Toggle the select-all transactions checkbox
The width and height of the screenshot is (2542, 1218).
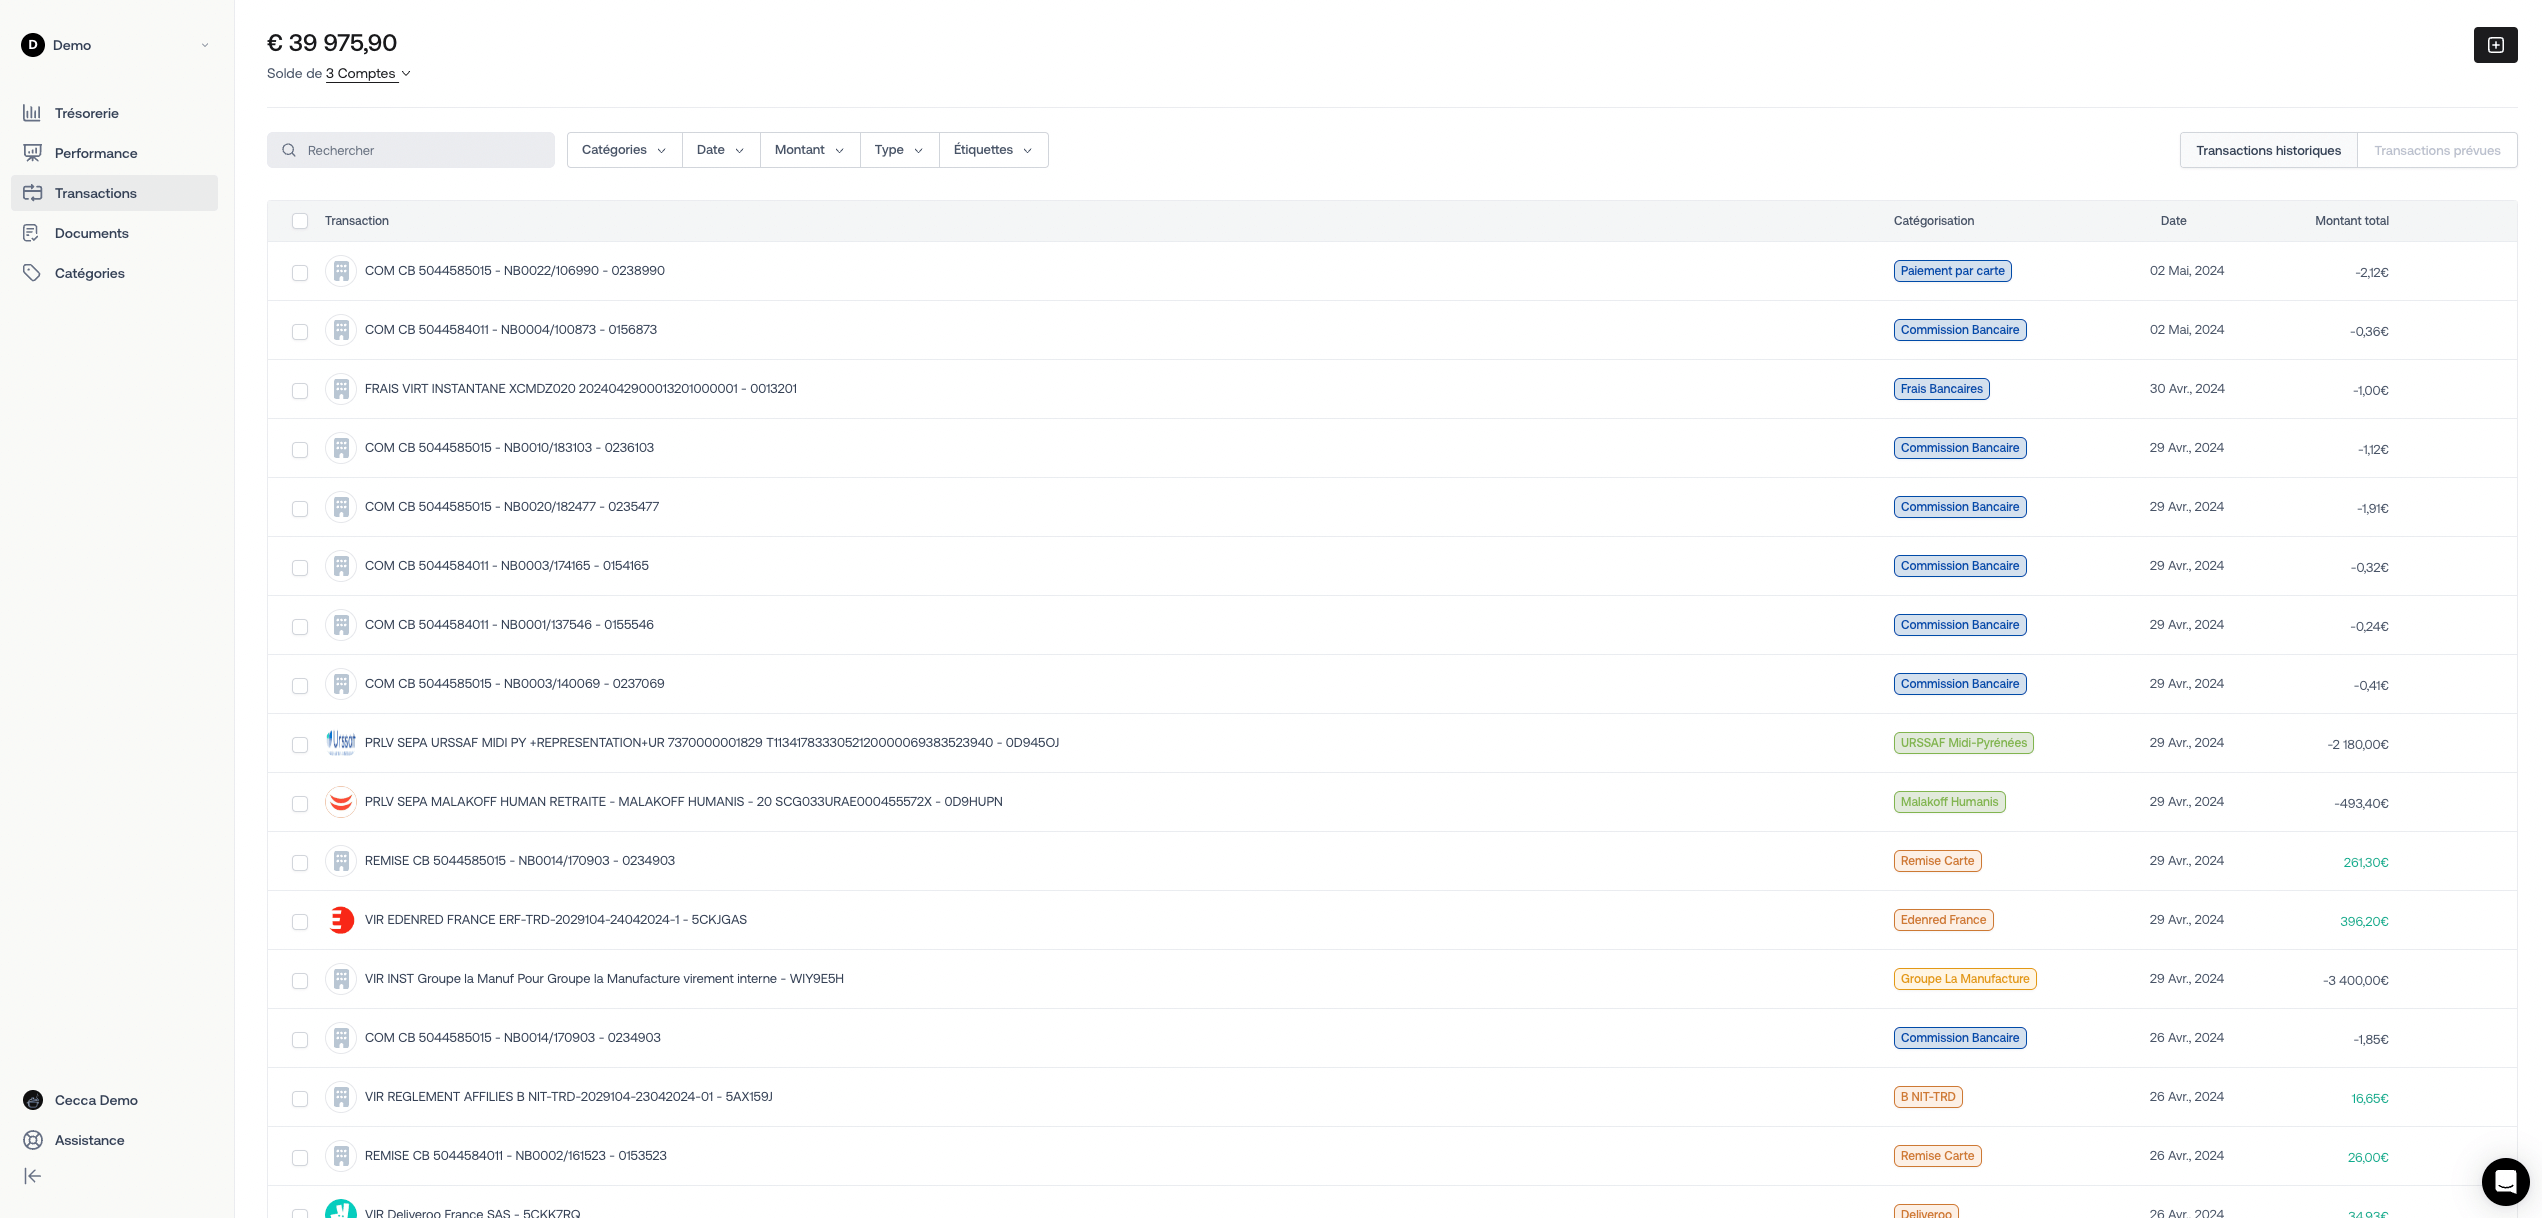(298, 221)
